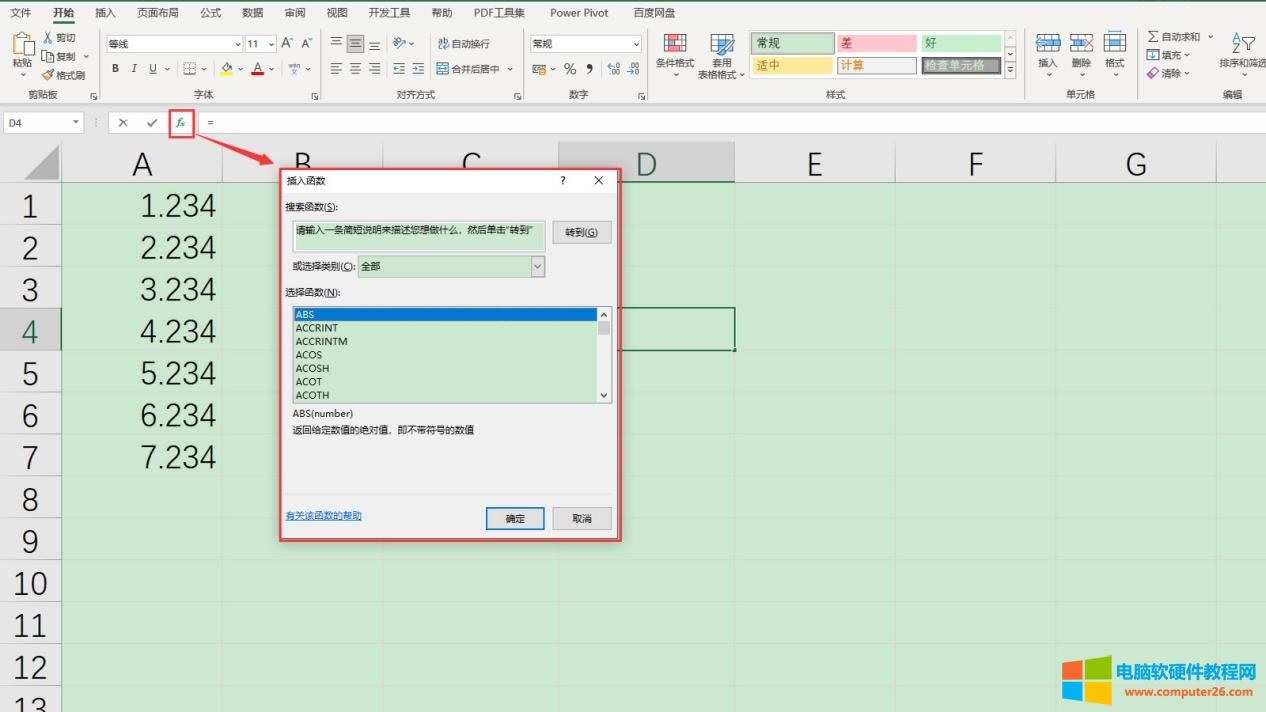Apply the 适中 yellow cell style swatch
1266x712 pixels.
(793, 66)
